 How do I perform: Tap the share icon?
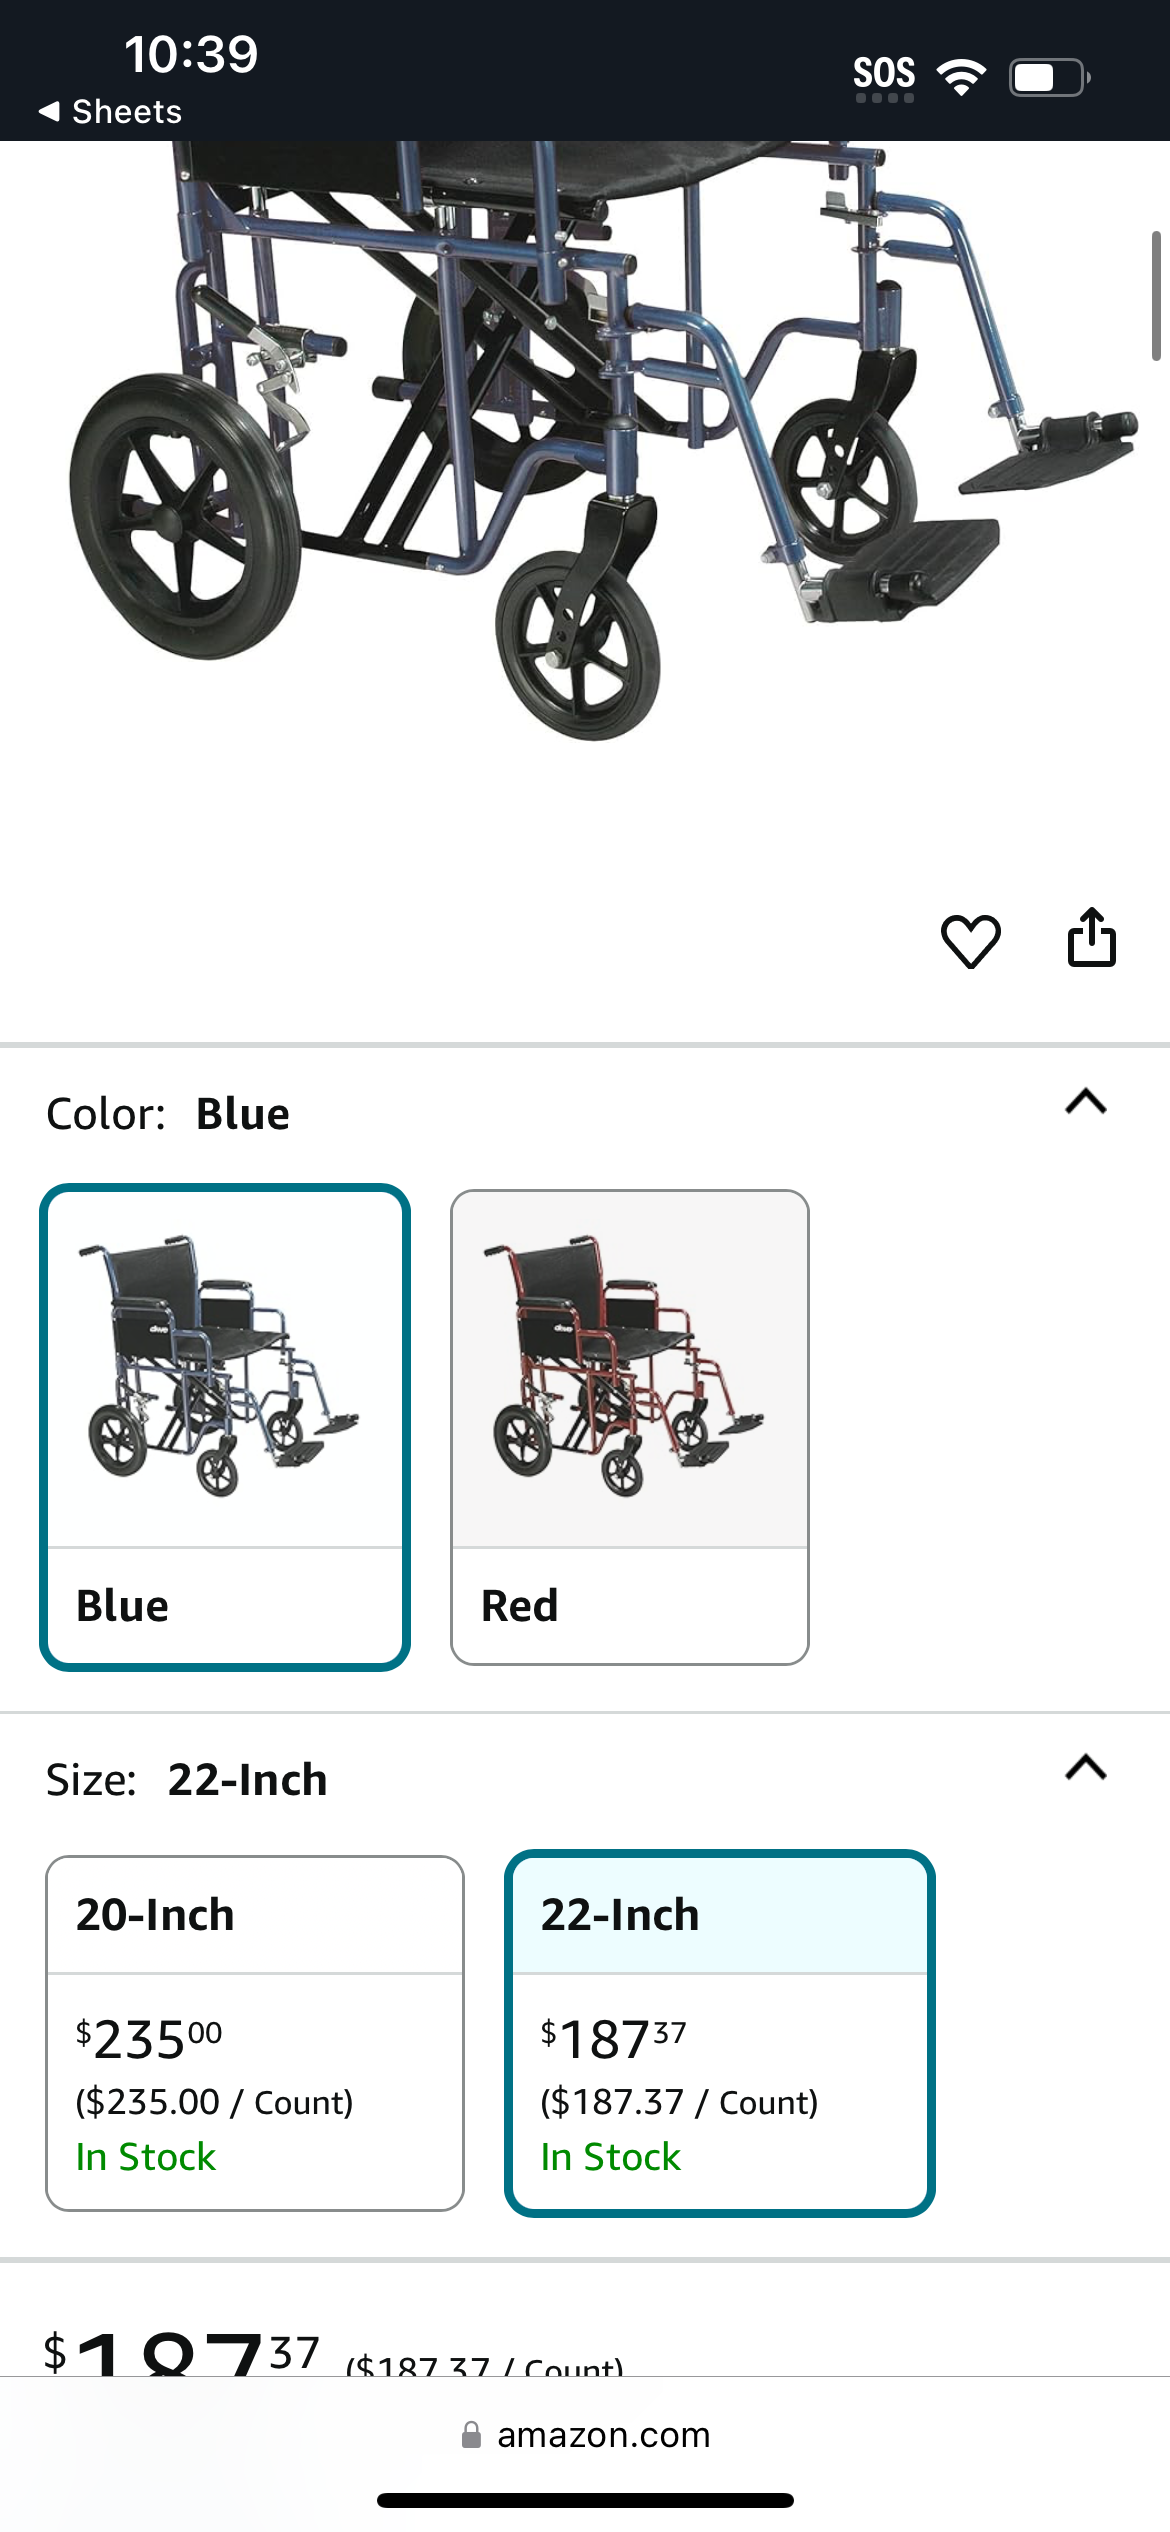pyautogui.click(x=1091, y=937)
